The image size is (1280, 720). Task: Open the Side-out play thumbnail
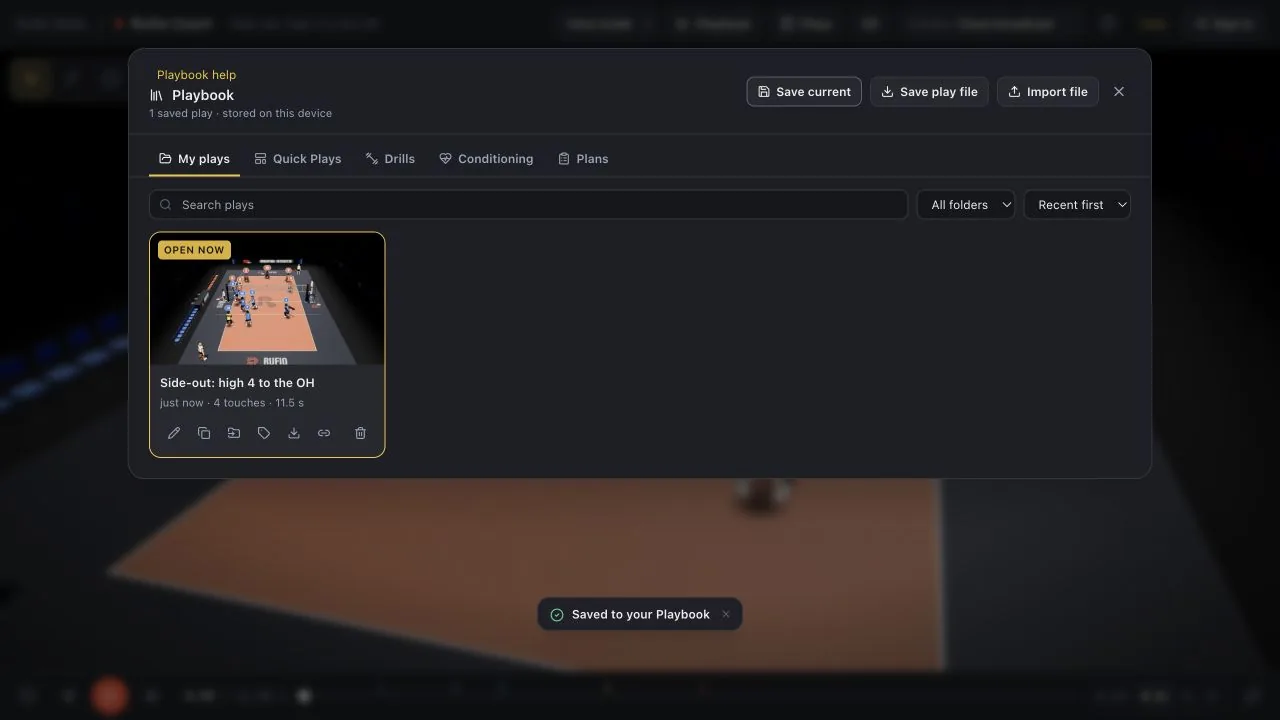267,299
